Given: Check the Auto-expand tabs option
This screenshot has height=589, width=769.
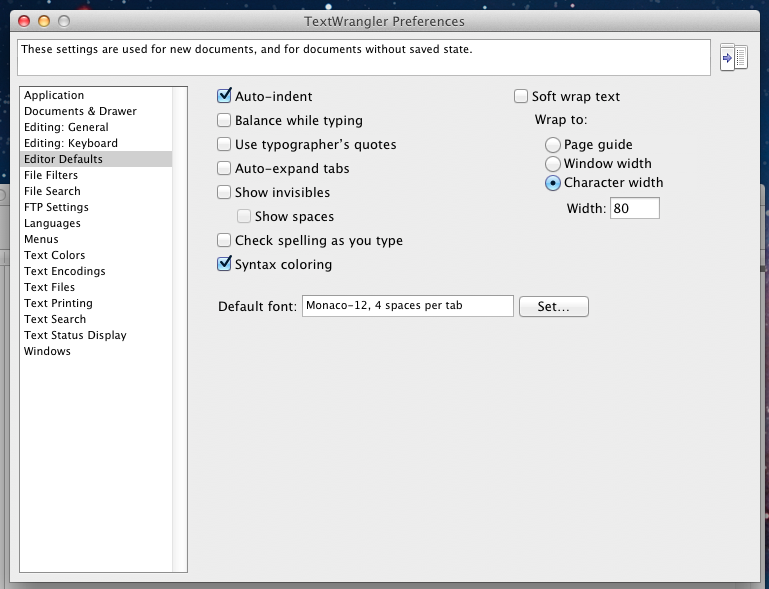Looking at the screenshot, I should point(224,168).
